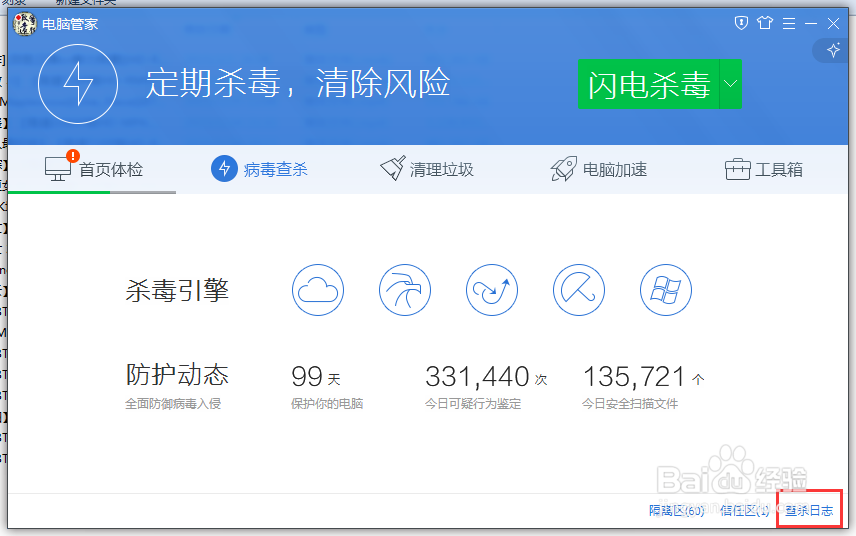856x536 pixels.
Task: Click the Windows logo repair engine icon
Action: coord(666,290)
